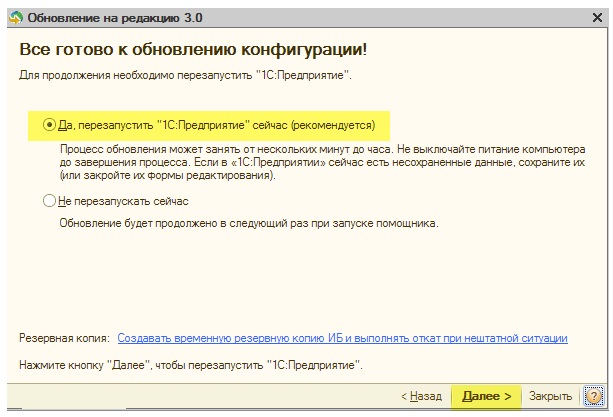Click the "Да, перезапустить" option label text

pyautogui.click(x=217, y=125)
